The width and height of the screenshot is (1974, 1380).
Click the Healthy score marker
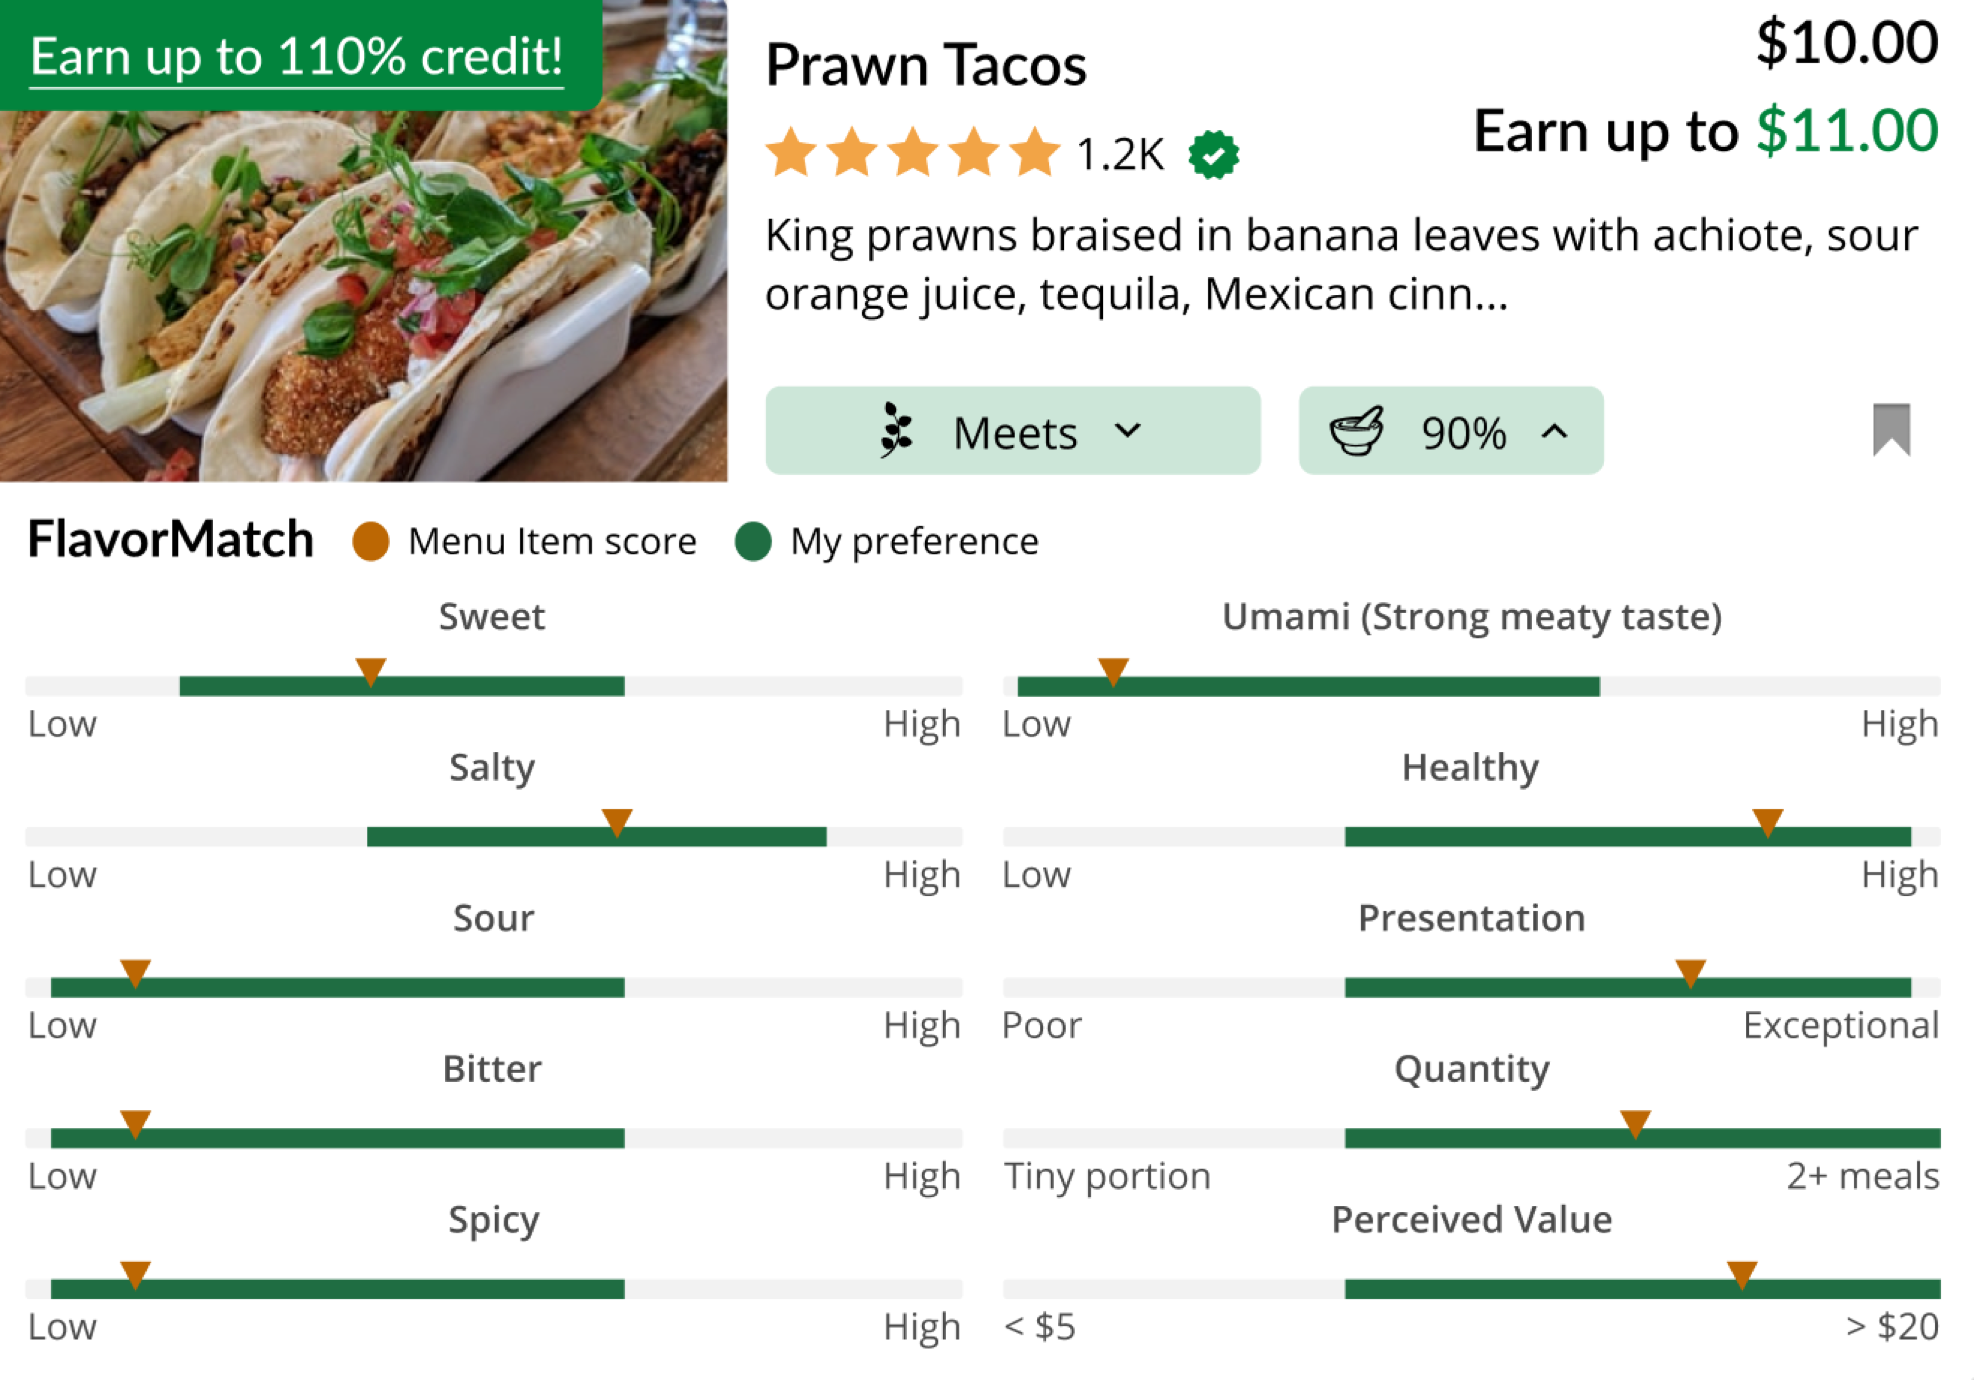click(1767, 822)
